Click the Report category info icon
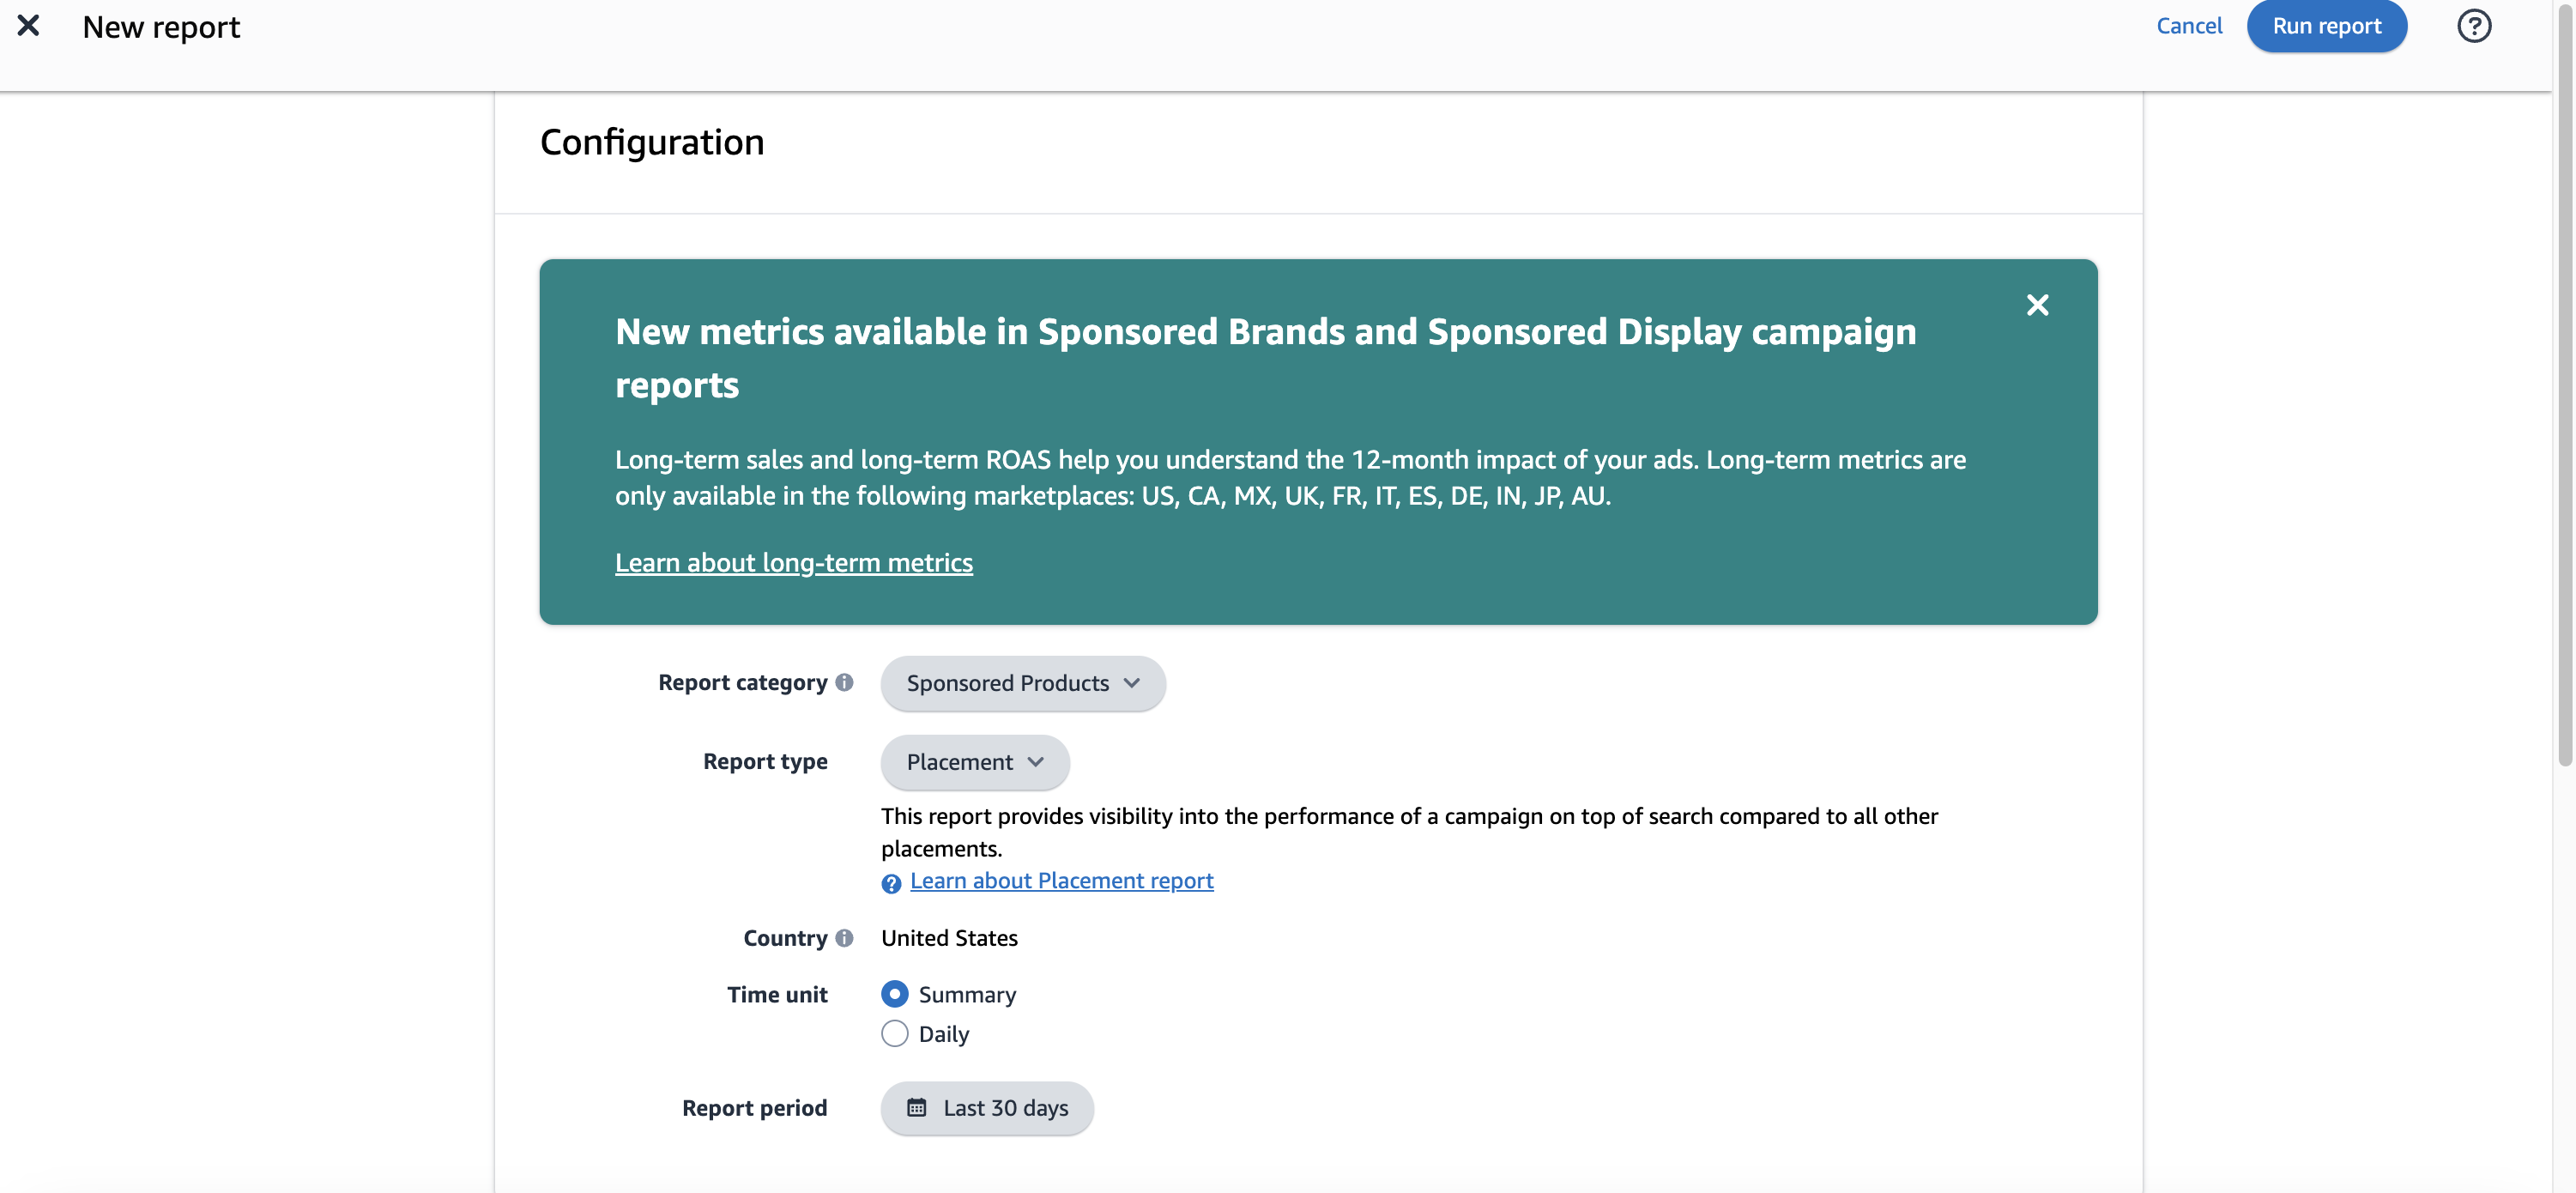This screenshot has width=2576, height=1193. [844, 682]
